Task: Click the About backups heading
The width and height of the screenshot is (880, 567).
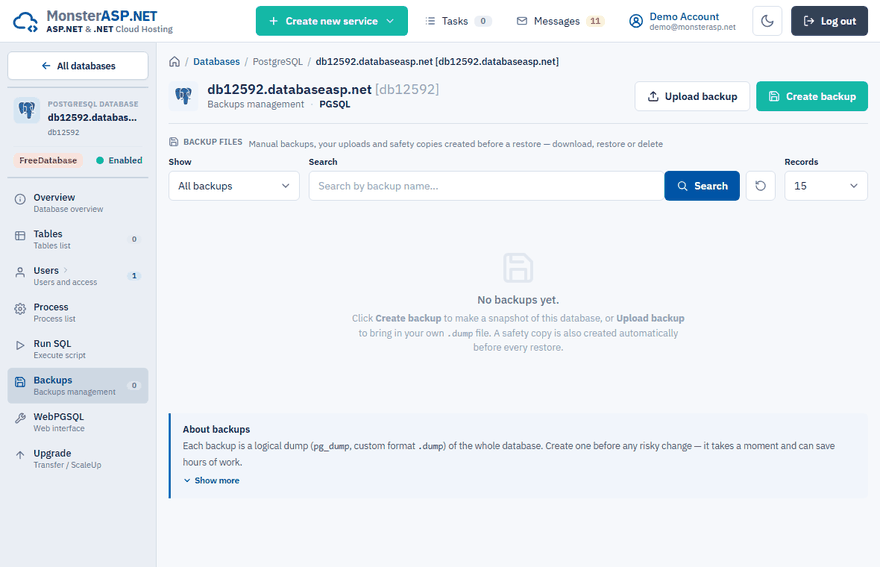Action: (x=216, y=429)
